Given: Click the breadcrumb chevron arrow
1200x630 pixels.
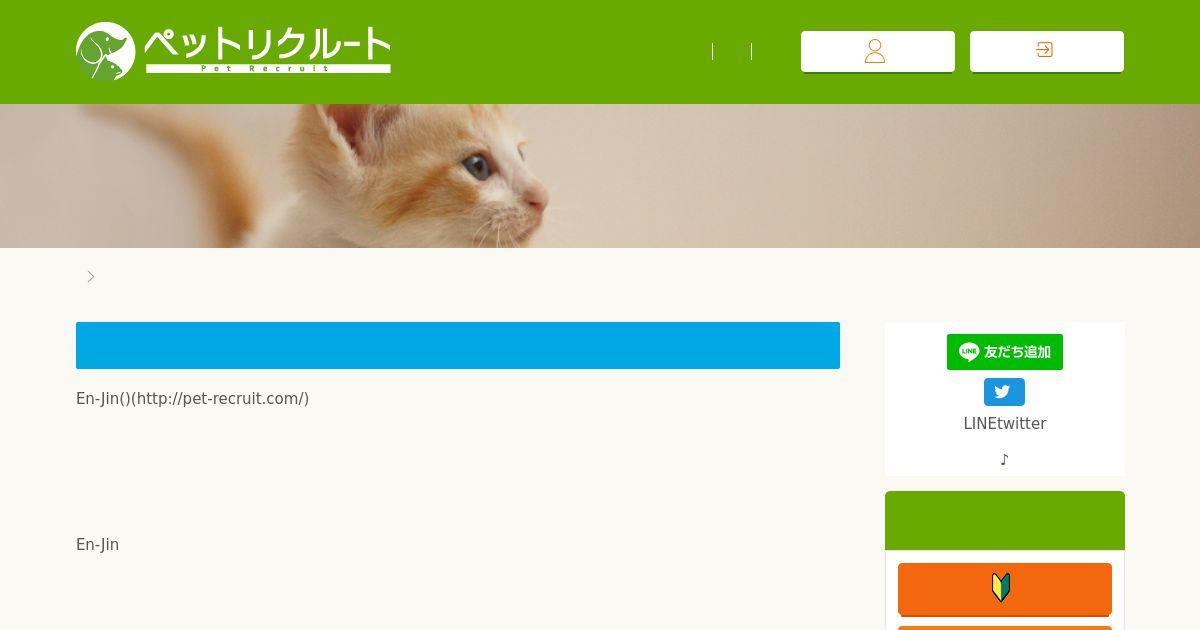Looking at the screenshot, I should click(x=91, y=276).
